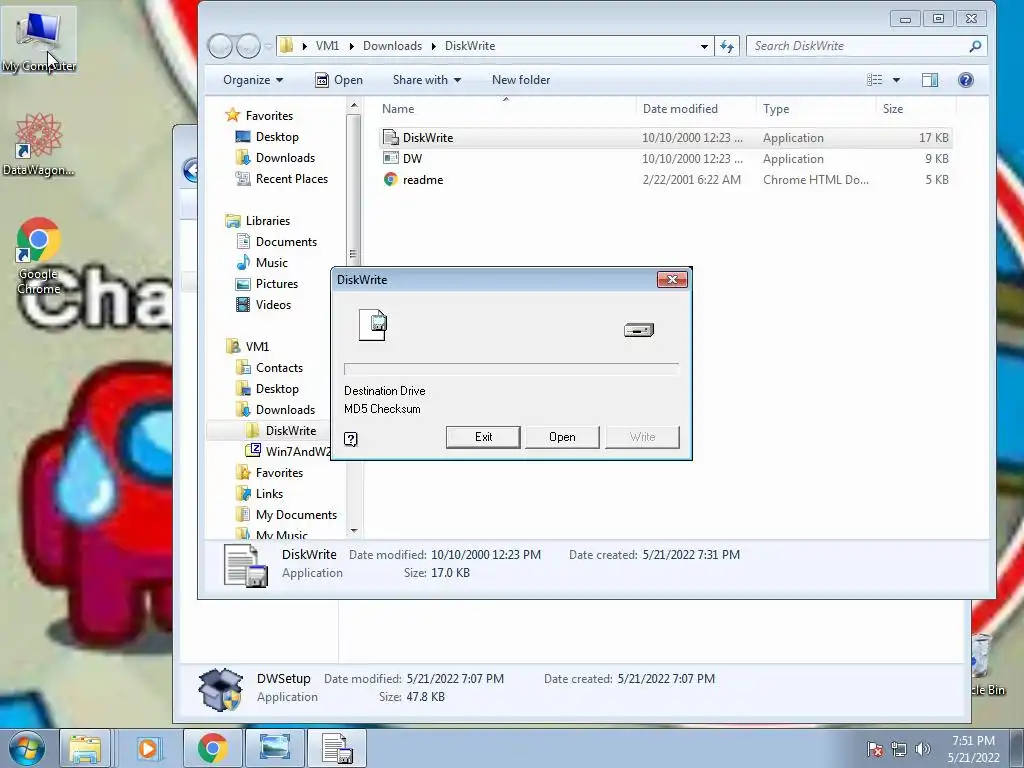Click Open in Explorer toolbar

(x=339, y=80)
